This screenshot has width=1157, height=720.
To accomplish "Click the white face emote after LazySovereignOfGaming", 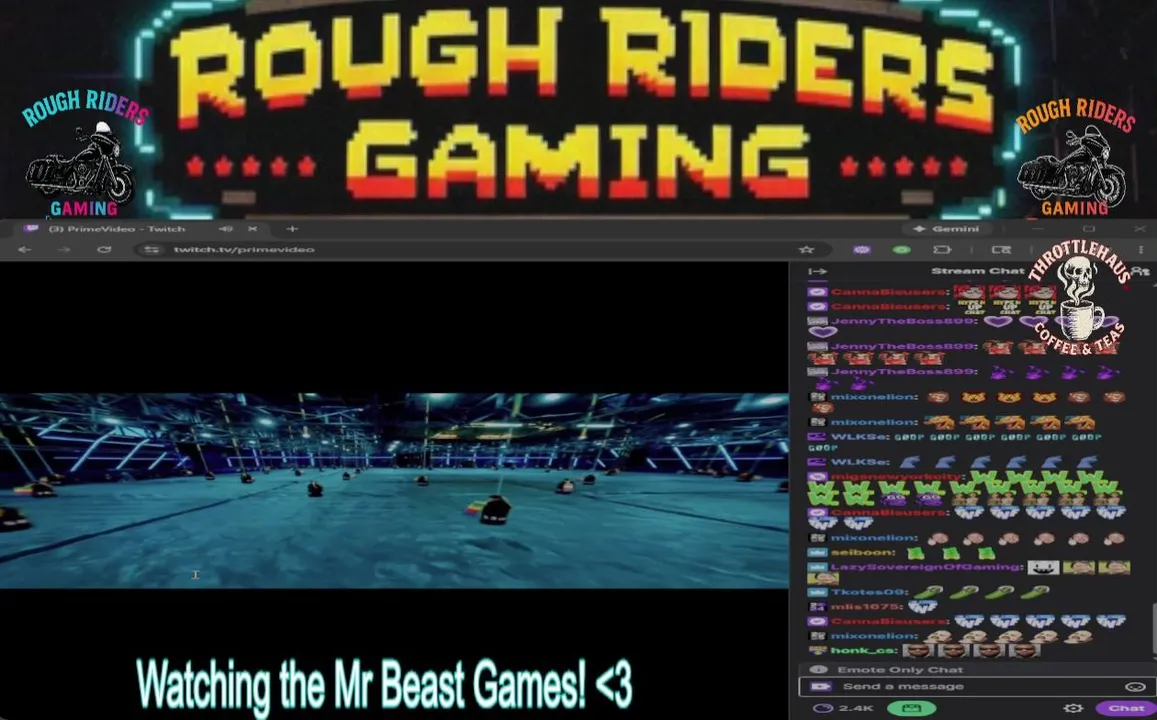I will pos(1043,567).
